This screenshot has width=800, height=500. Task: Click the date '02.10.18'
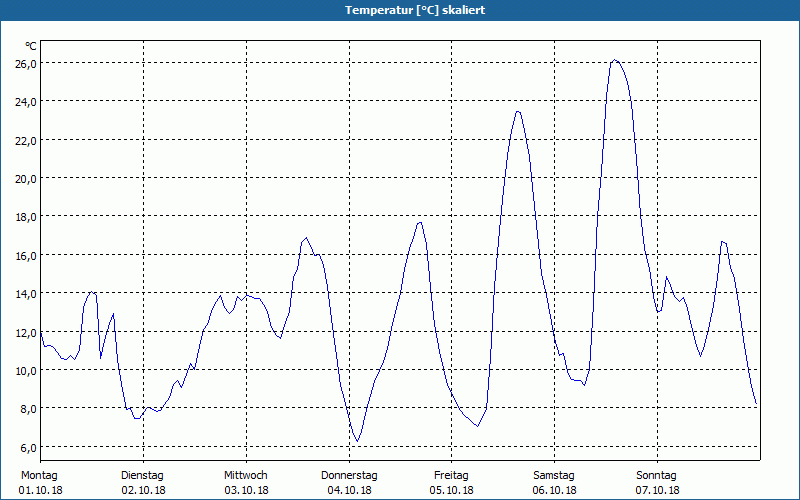tap(143, 490)
